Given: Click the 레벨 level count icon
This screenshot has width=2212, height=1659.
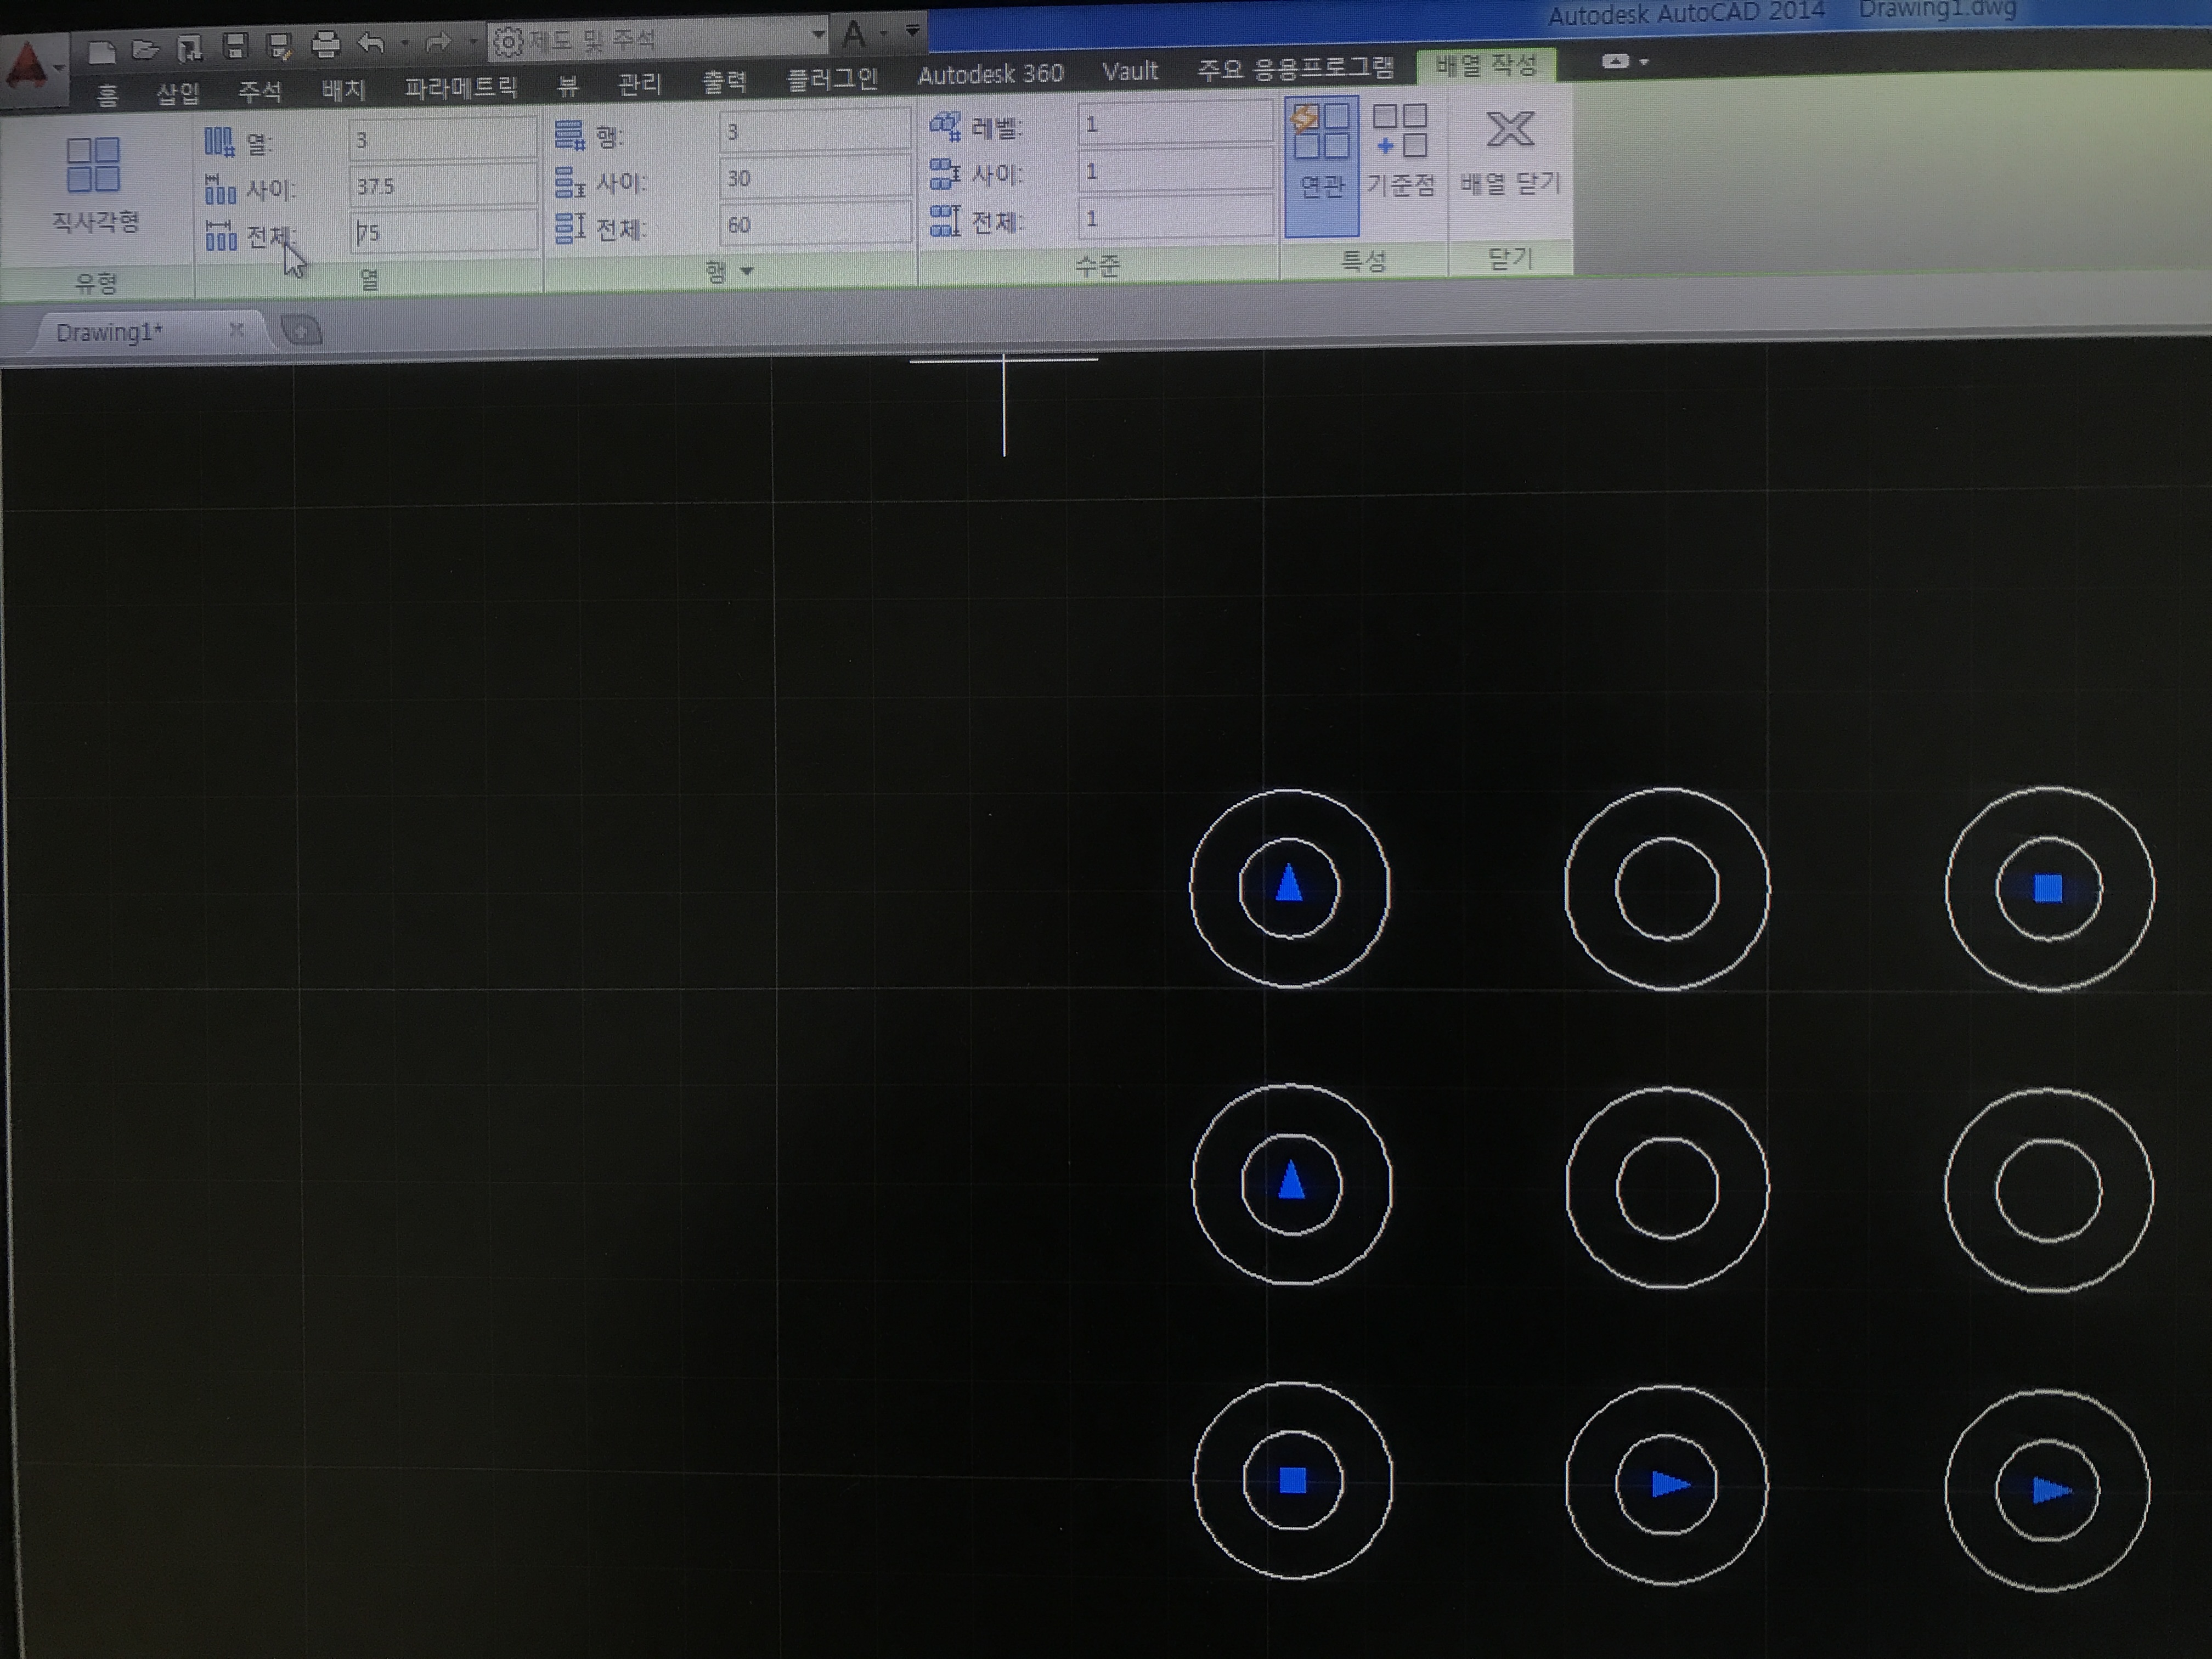Looking at the screenshot, I should tap(944, 127).
